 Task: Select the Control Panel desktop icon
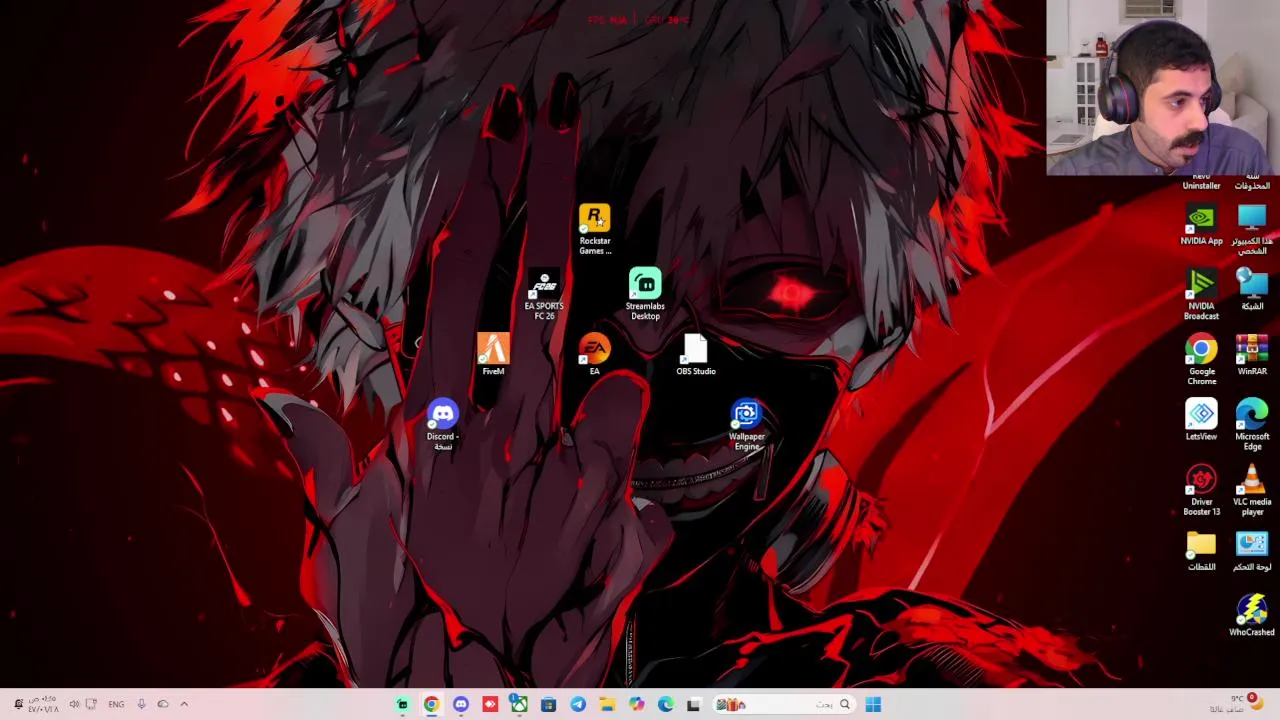[x=1252, y=550]
